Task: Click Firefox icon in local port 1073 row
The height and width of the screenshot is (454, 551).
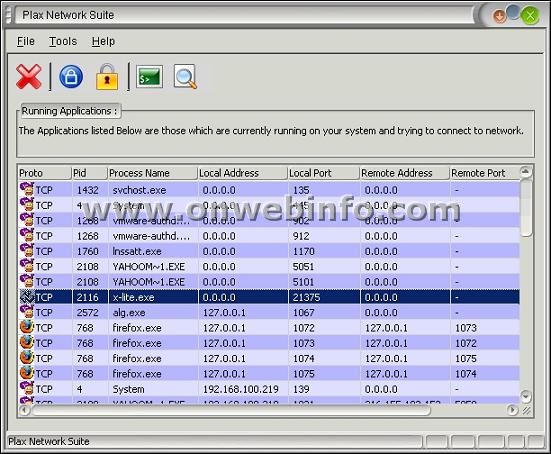Action: click(27, 343)
